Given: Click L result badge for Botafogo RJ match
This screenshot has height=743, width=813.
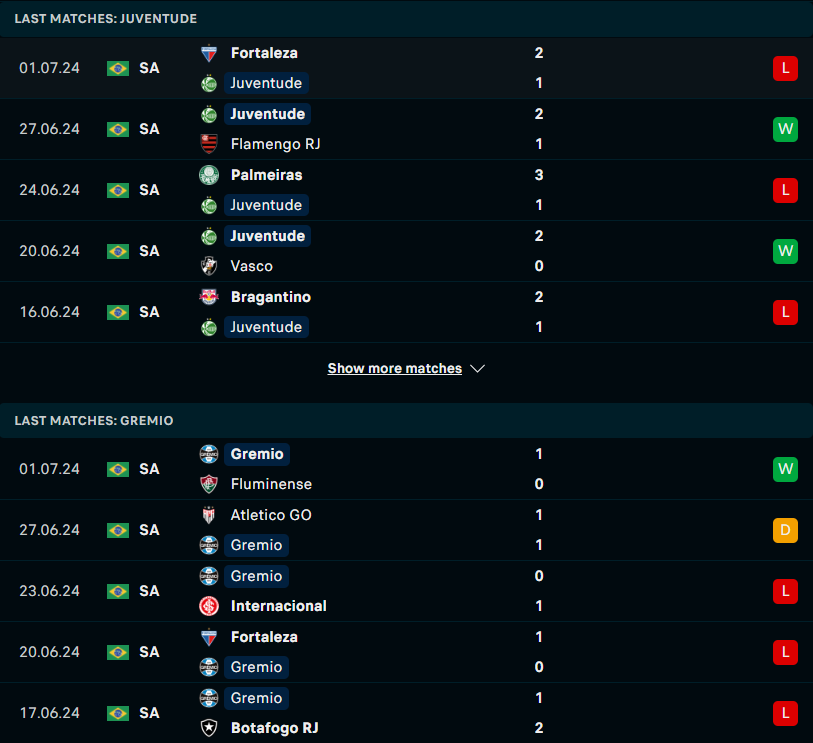Looking at the screenshot, I should [785, 713].
